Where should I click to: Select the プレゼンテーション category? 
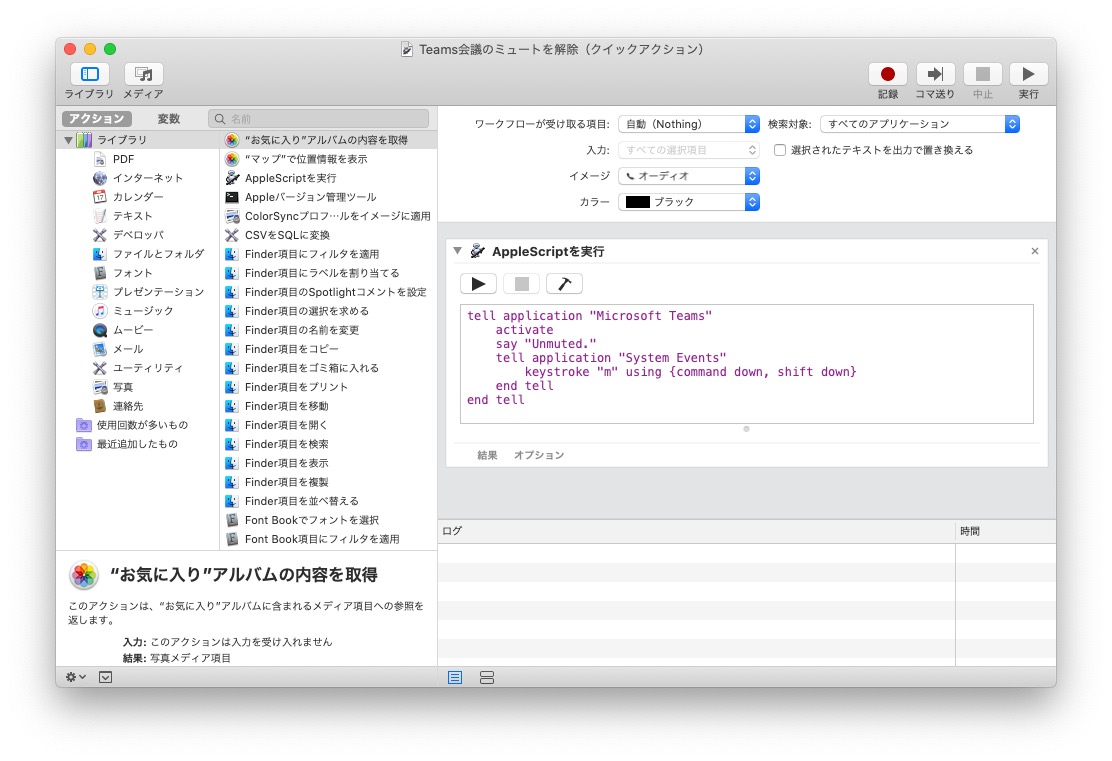[139, 292]
